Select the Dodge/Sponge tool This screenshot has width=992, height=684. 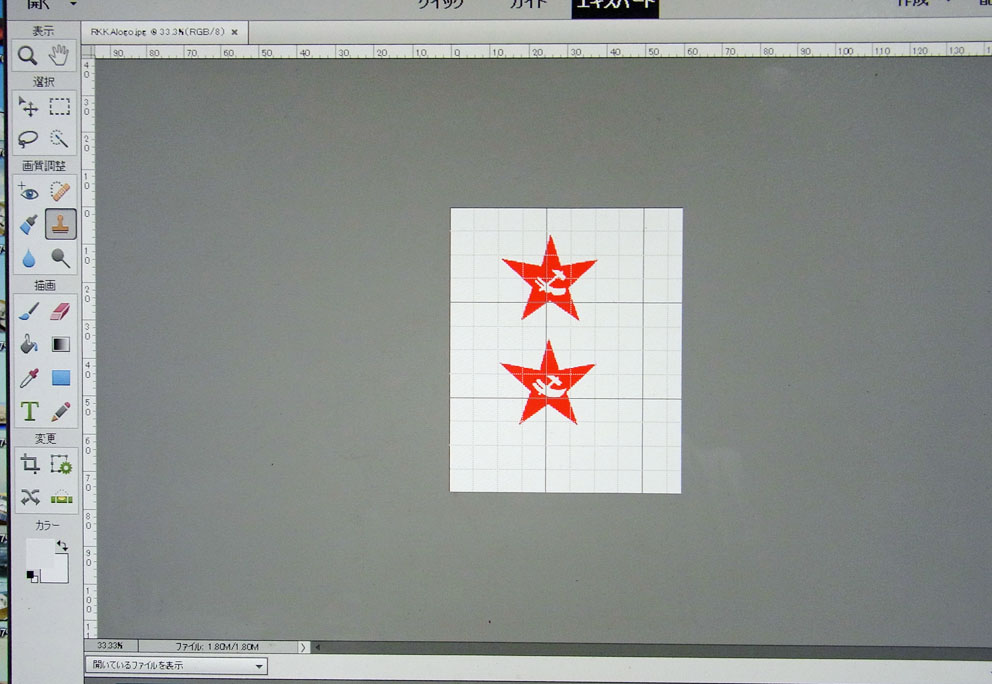point(61,258)
